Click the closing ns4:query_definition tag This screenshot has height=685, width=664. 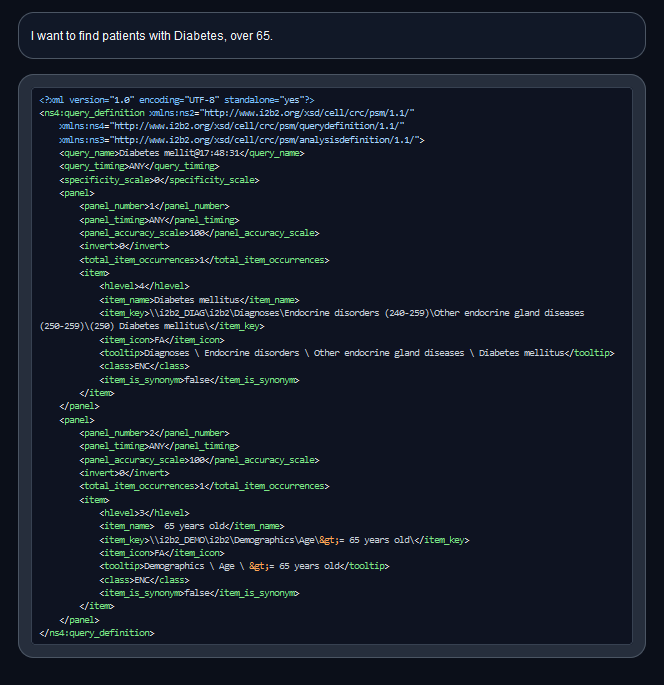(x=97, y=632)
